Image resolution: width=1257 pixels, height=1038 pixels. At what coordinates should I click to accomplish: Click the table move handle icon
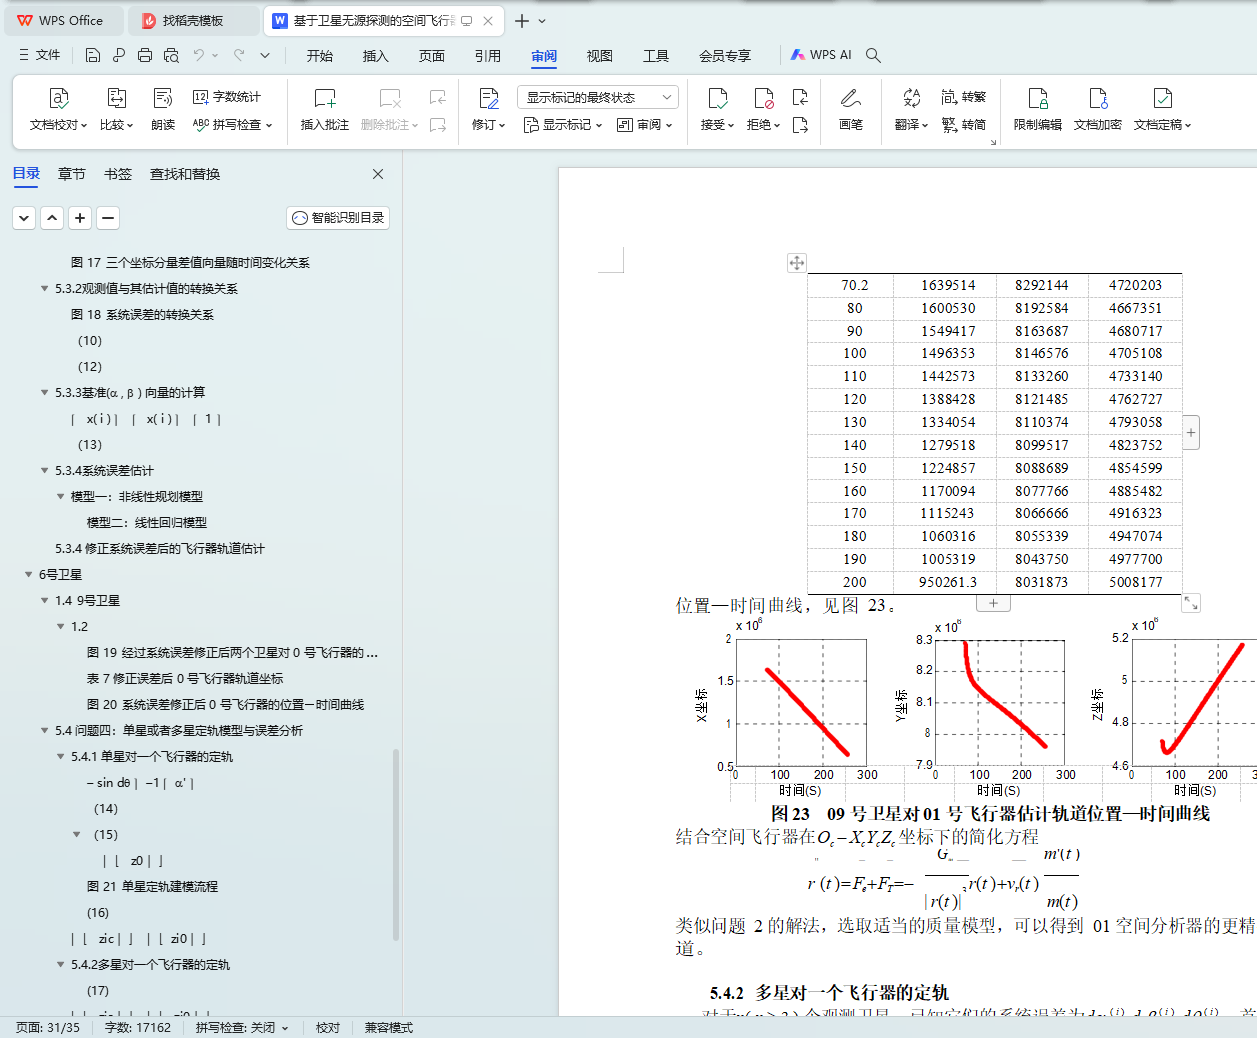coord(796,263)
